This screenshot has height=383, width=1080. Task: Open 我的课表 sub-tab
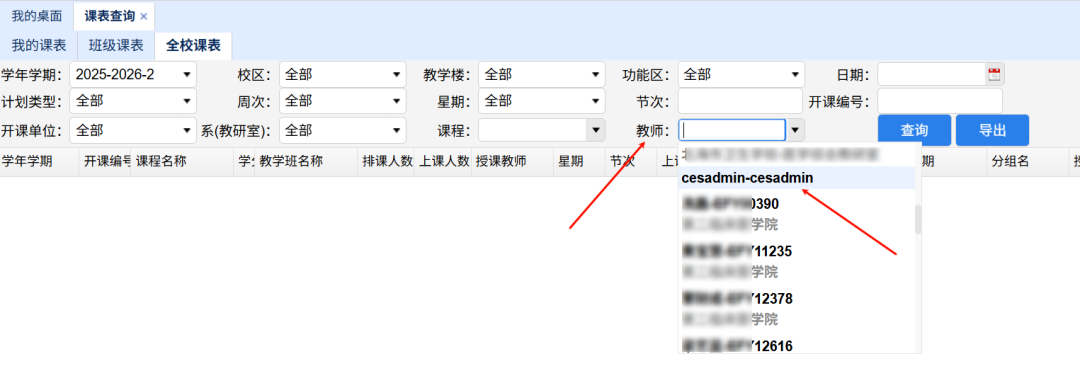39,45
